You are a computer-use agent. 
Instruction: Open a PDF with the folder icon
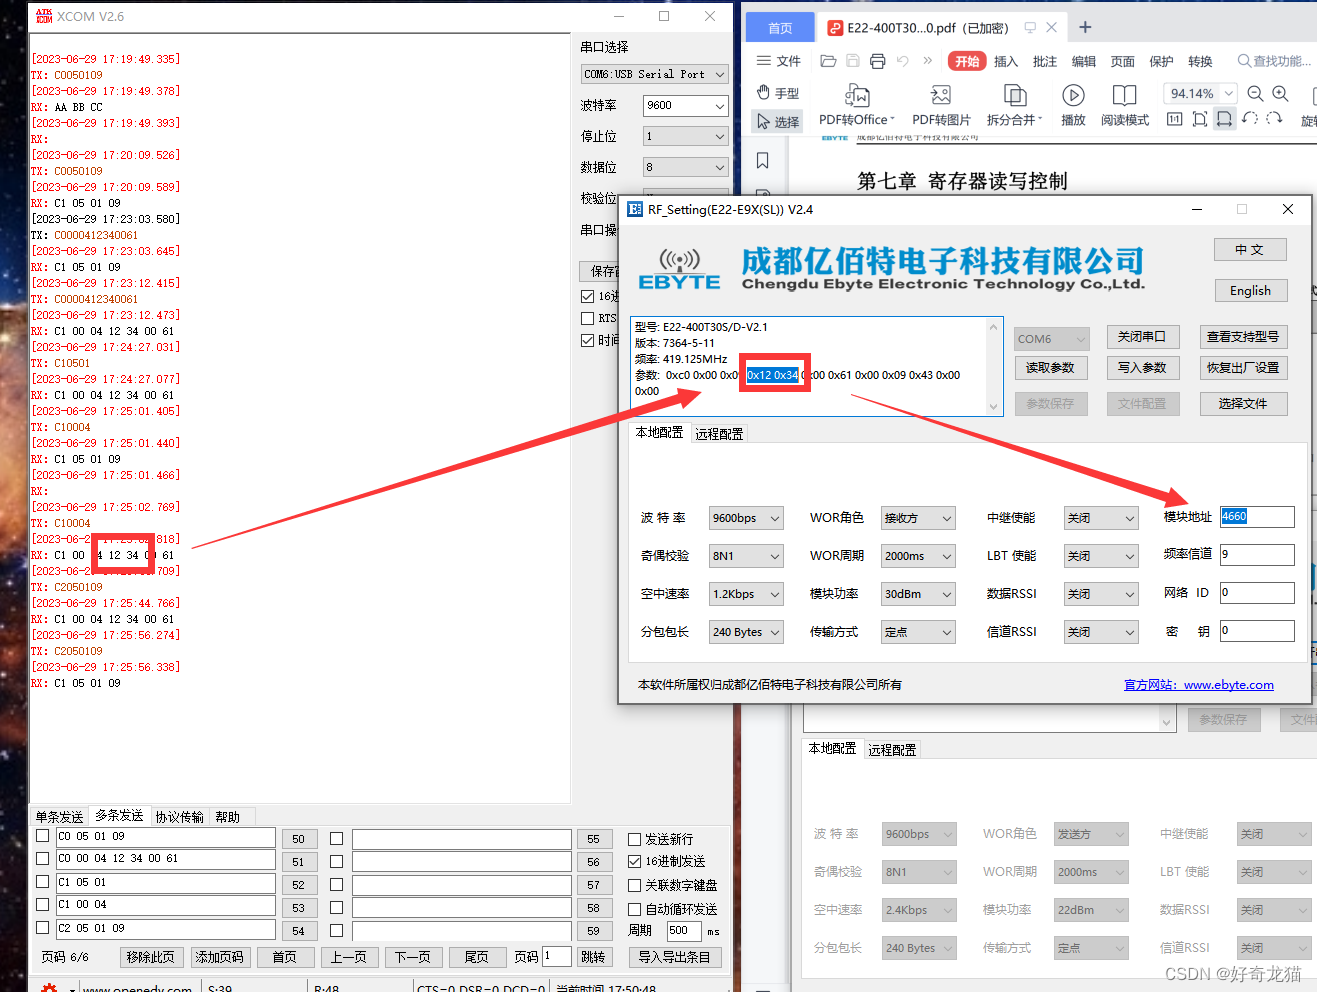tap(828, 61)
